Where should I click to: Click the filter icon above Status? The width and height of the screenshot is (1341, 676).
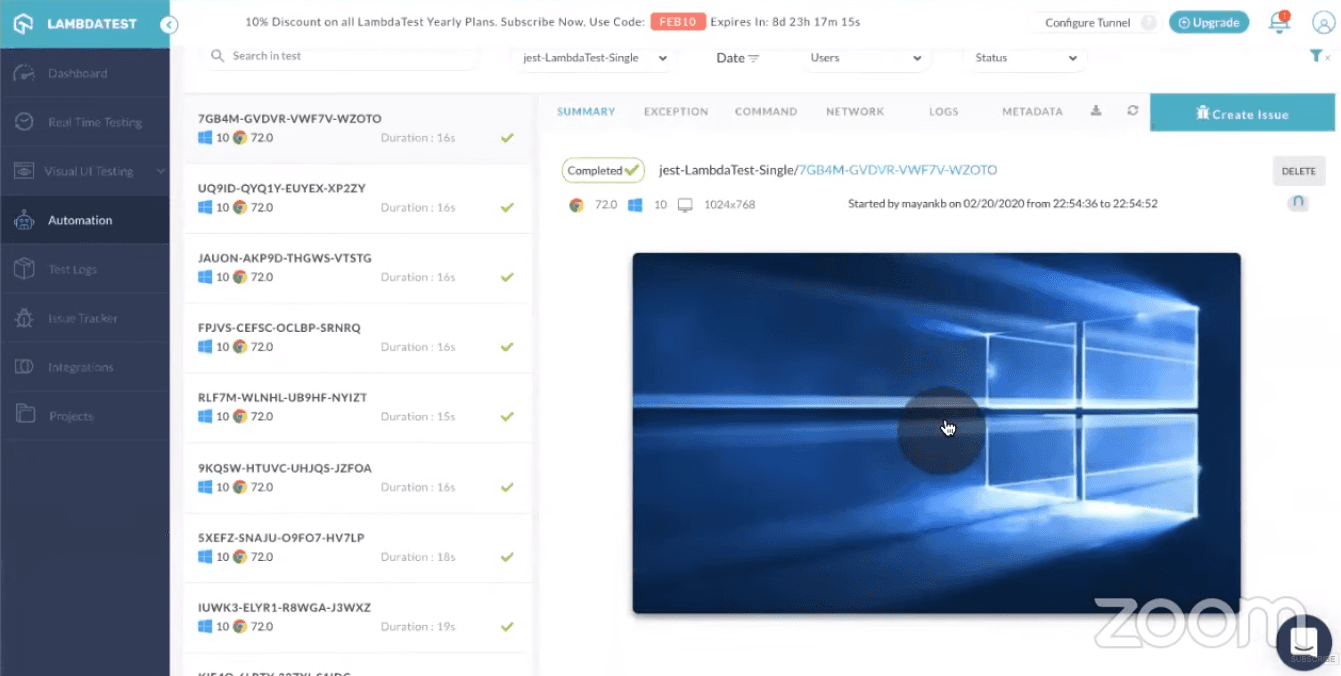1318,58
